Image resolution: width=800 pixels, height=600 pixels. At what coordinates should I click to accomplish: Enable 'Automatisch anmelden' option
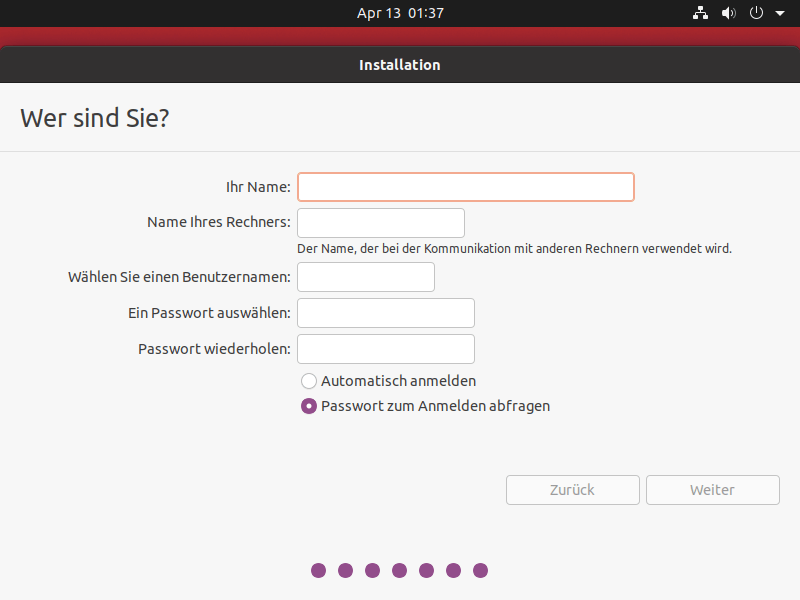coord(309,381)
